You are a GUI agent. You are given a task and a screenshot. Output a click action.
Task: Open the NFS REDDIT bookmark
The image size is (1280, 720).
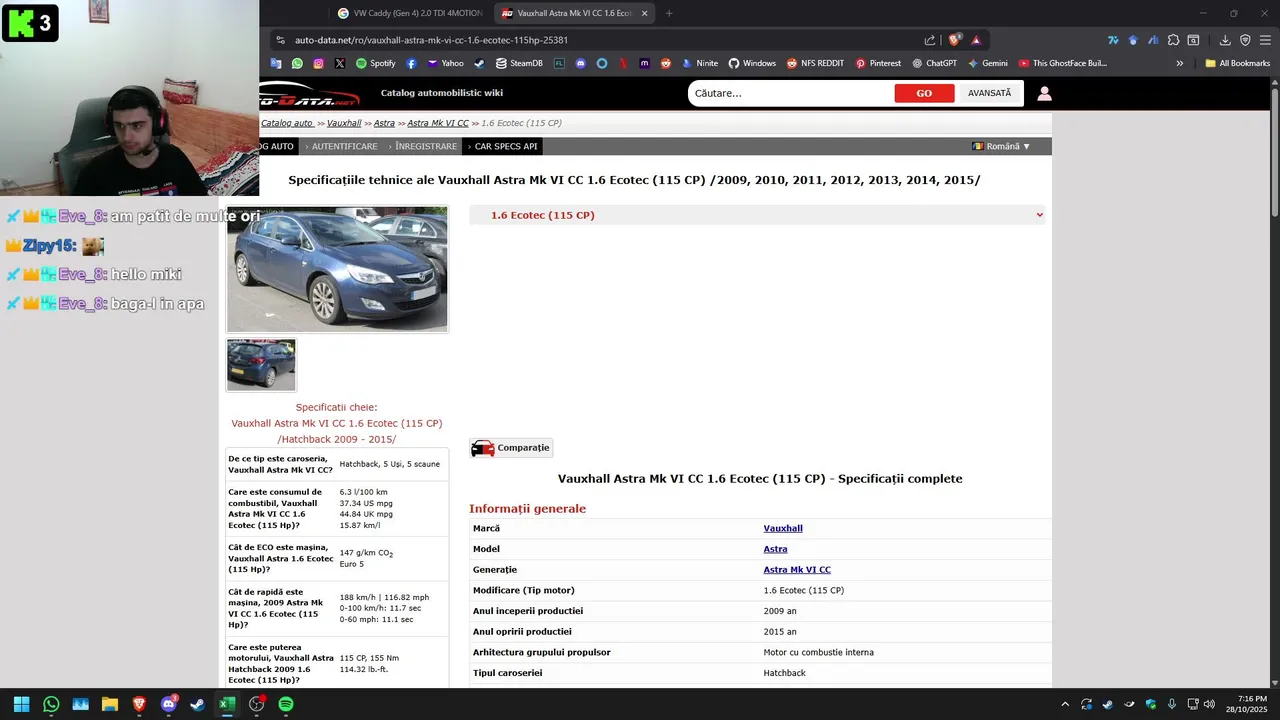click(x=815, y=63)
